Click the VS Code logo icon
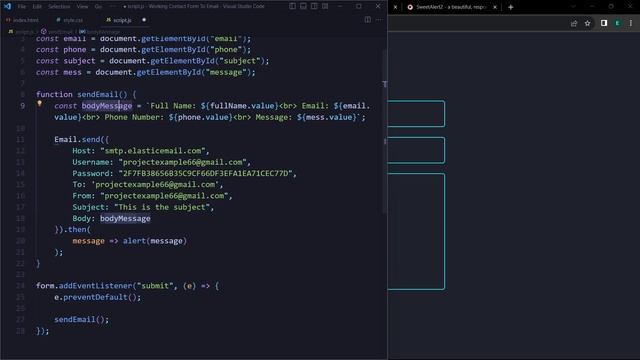 pyautogui.click(x=7, y=6)
